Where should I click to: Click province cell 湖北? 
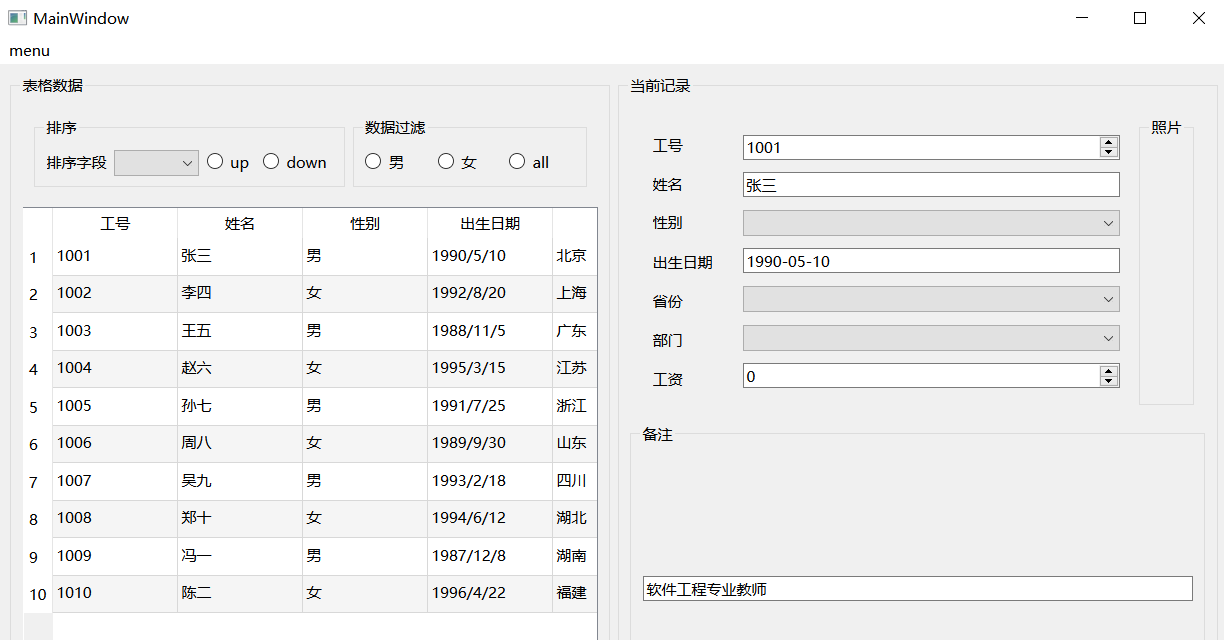click(x=575, y=519)
